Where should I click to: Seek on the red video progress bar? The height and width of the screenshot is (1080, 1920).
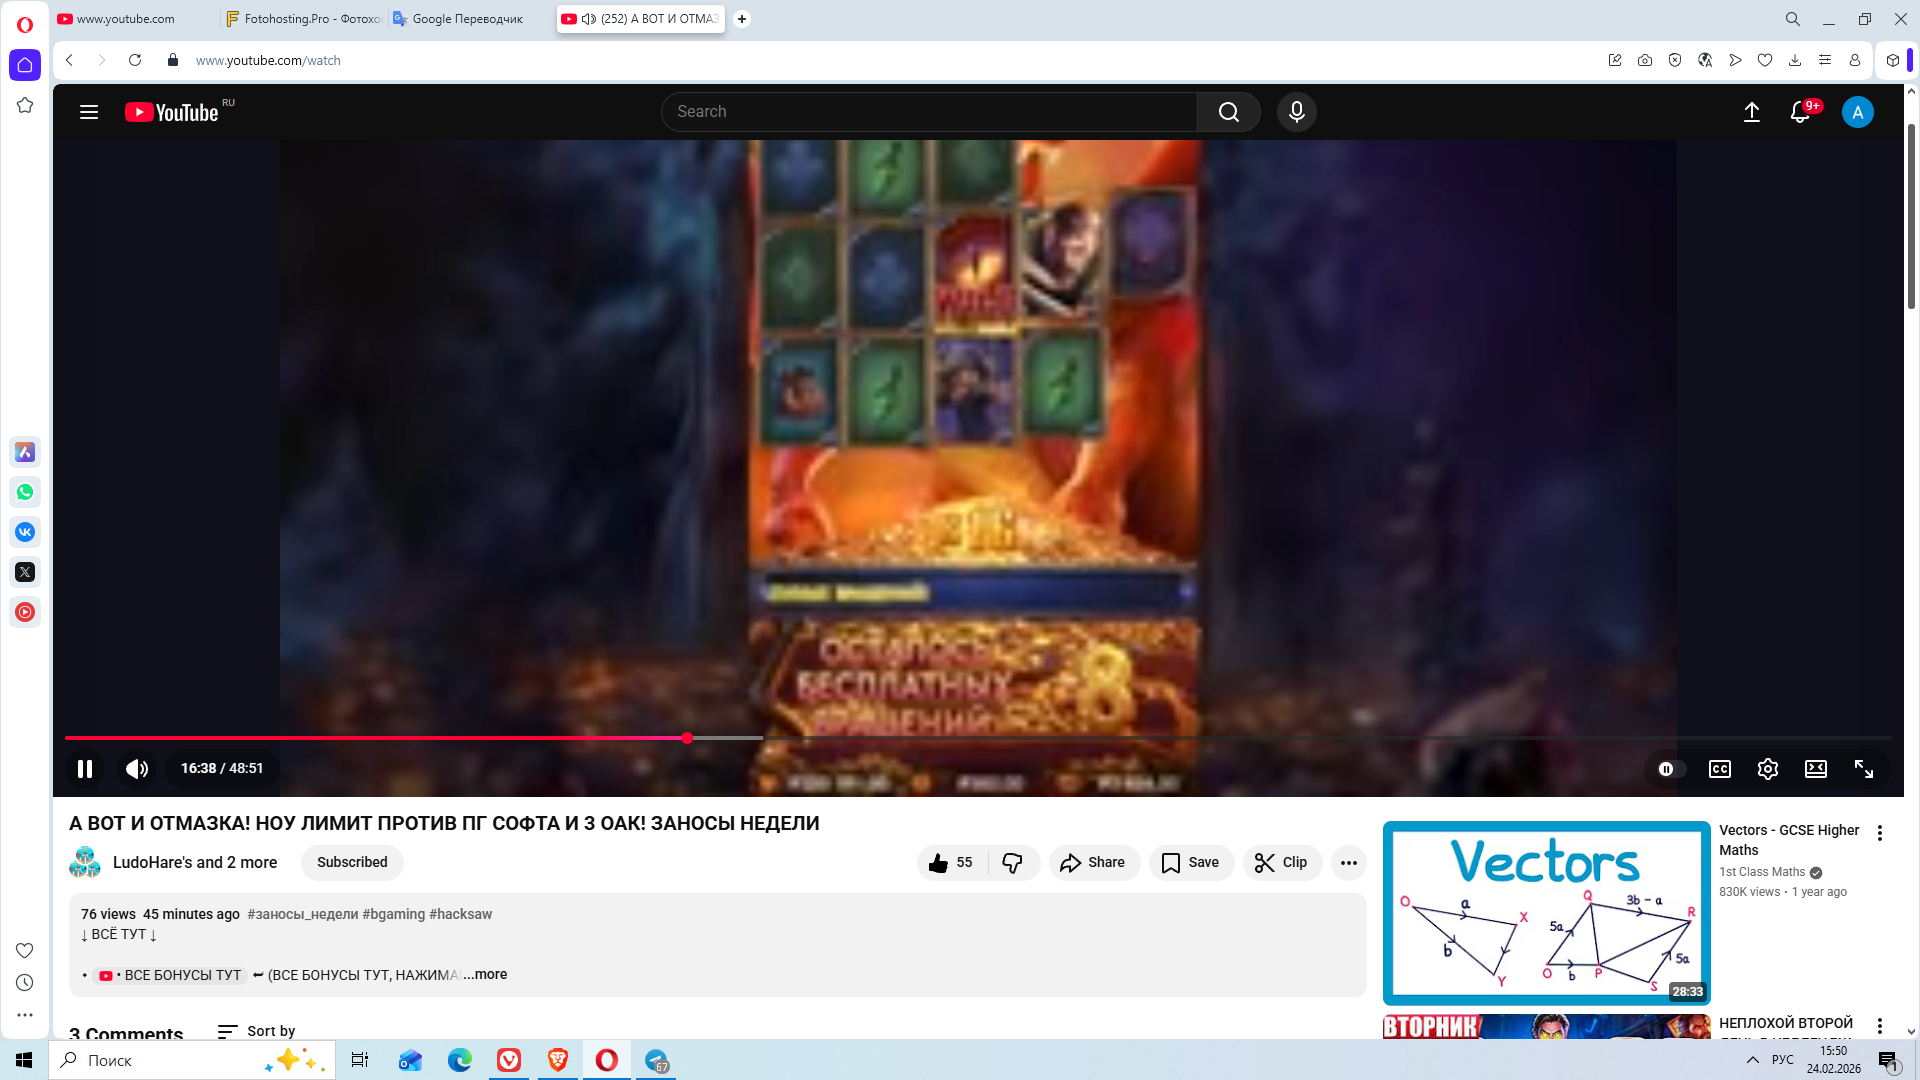[400, 738]
